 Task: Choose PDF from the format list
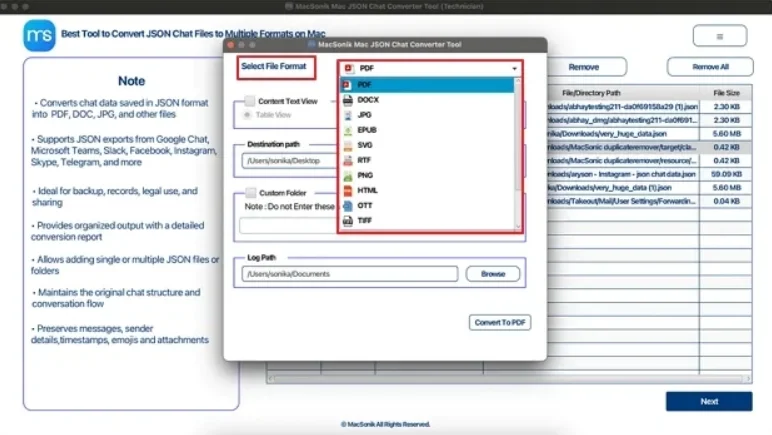pos(427,85)
